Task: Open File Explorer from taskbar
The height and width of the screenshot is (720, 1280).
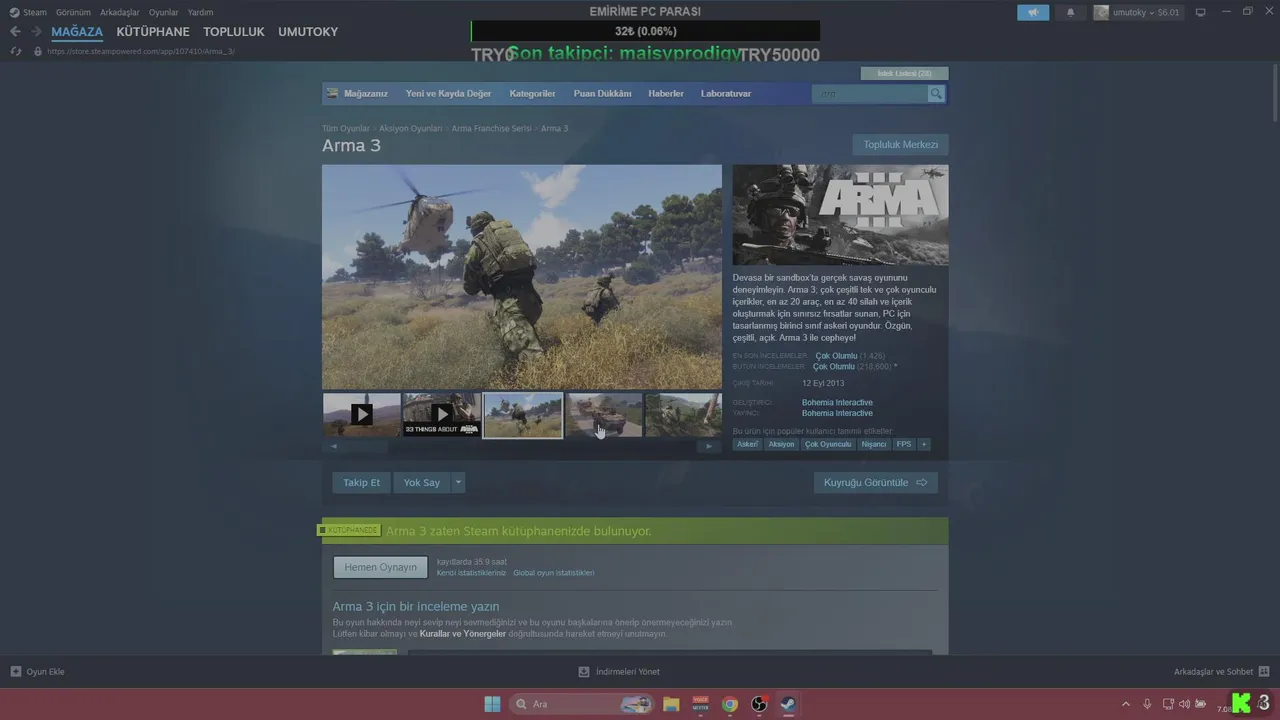Action: (671, 704)
